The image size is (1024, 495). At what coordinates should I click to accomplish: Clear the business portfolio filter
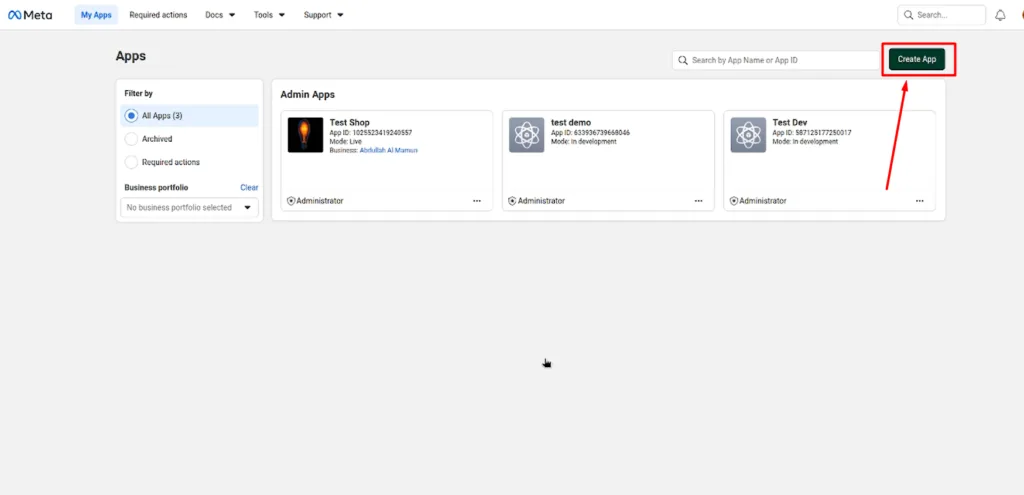click(249, 188)
